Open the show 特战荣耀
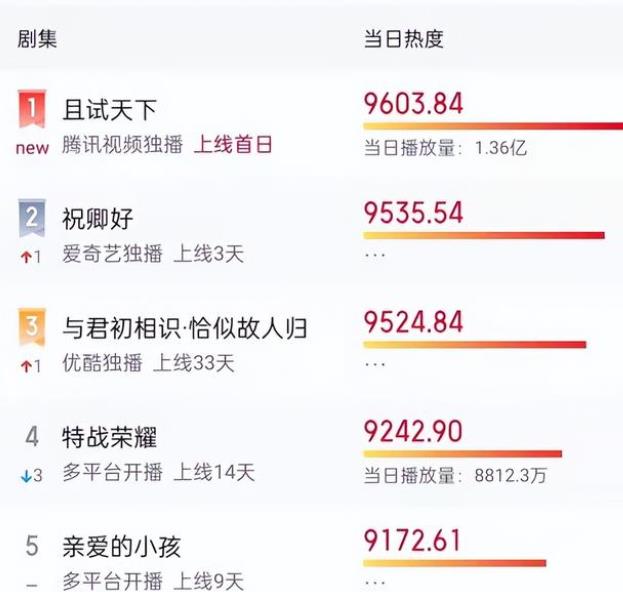This screenshot has width=623, height=592. 109,437
